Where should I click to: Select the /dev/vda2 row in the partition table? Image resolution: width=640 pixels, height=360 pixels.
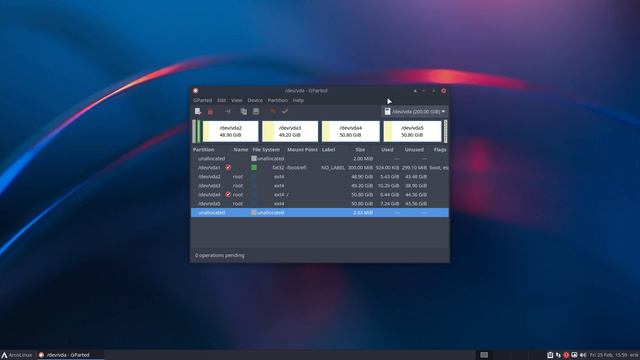tap(320, 177)
